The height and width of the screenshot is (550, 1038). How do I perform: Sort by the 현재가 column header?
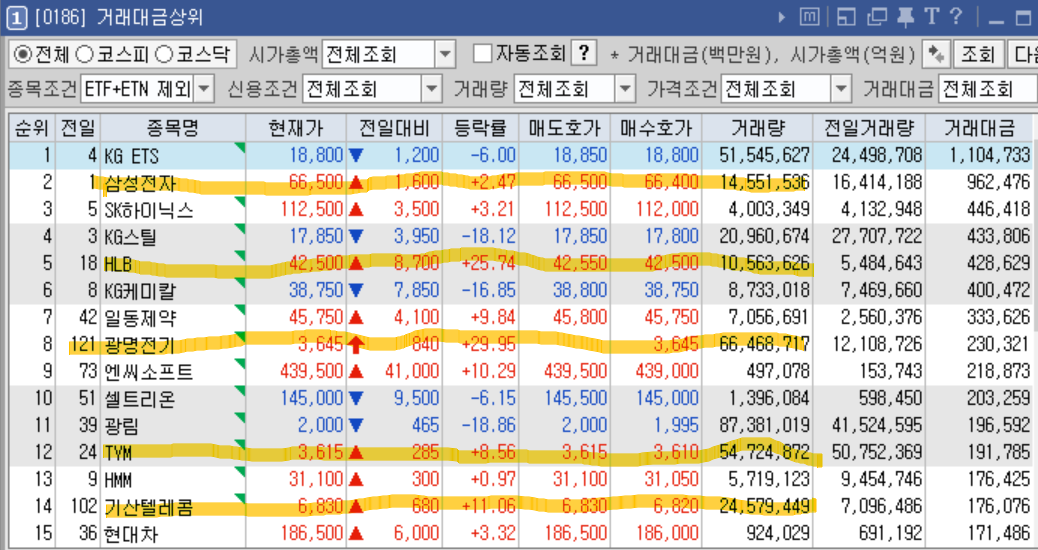pos(296,128)
